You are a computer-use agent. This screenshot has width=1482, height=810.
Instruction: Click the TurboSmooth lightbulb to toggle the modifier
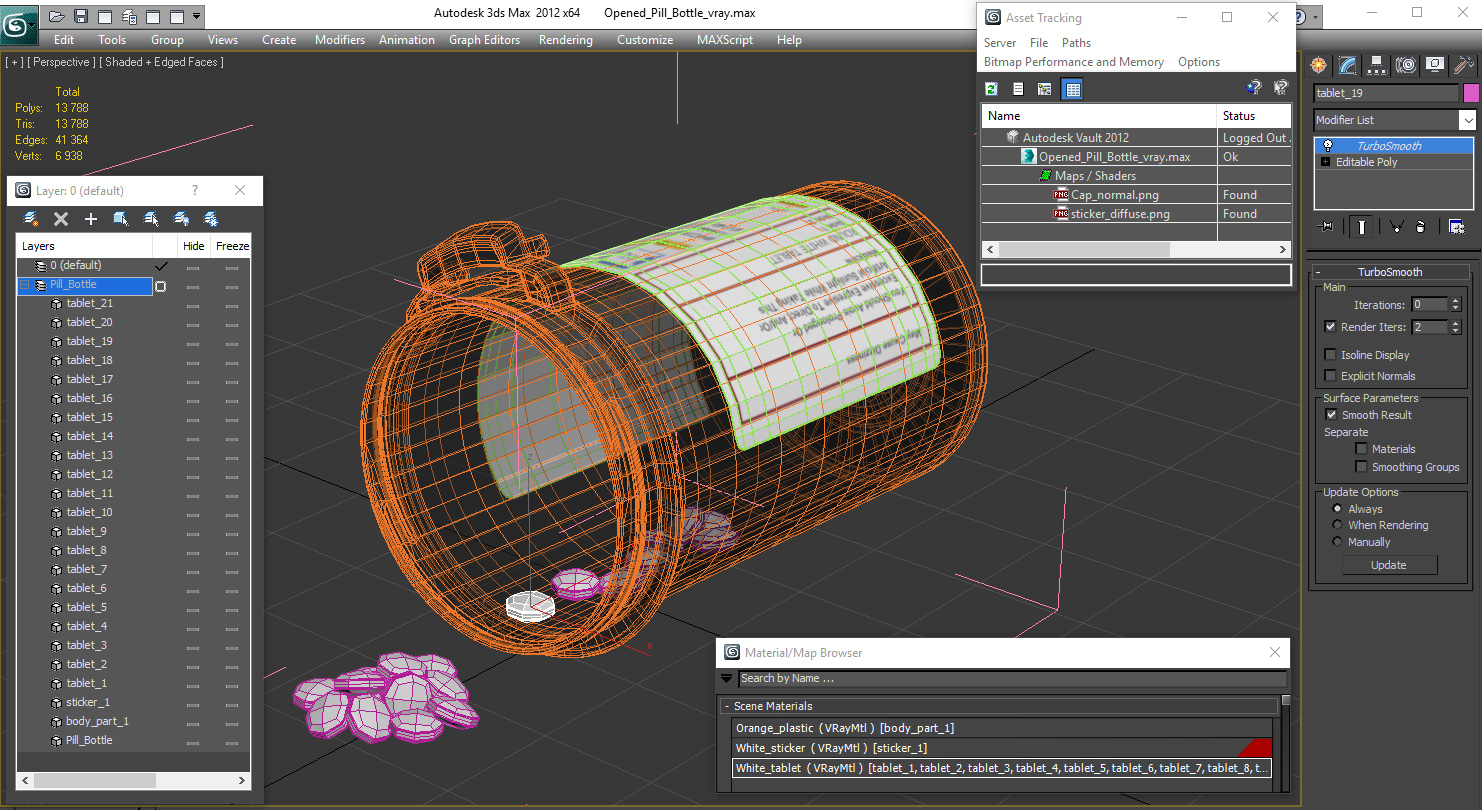click(1328, 146)
